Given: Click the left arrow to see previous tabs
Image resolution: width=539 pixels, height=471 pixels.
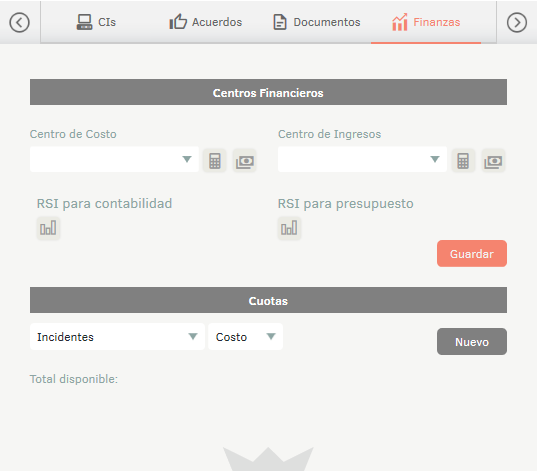Looking at the screenshot, I should (x=19, y=22).
